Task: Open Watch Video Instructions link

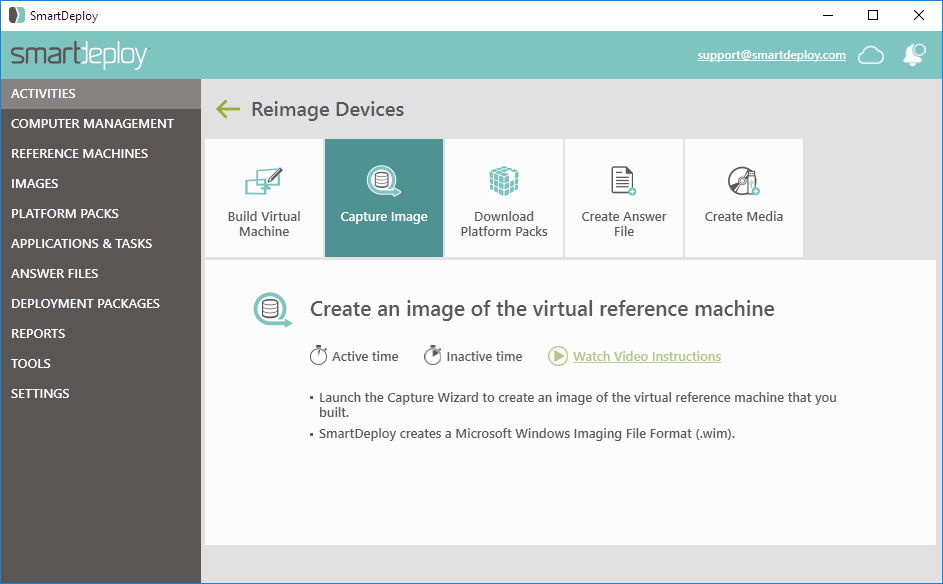Action: pyautogui.click(x=647, y=357)
